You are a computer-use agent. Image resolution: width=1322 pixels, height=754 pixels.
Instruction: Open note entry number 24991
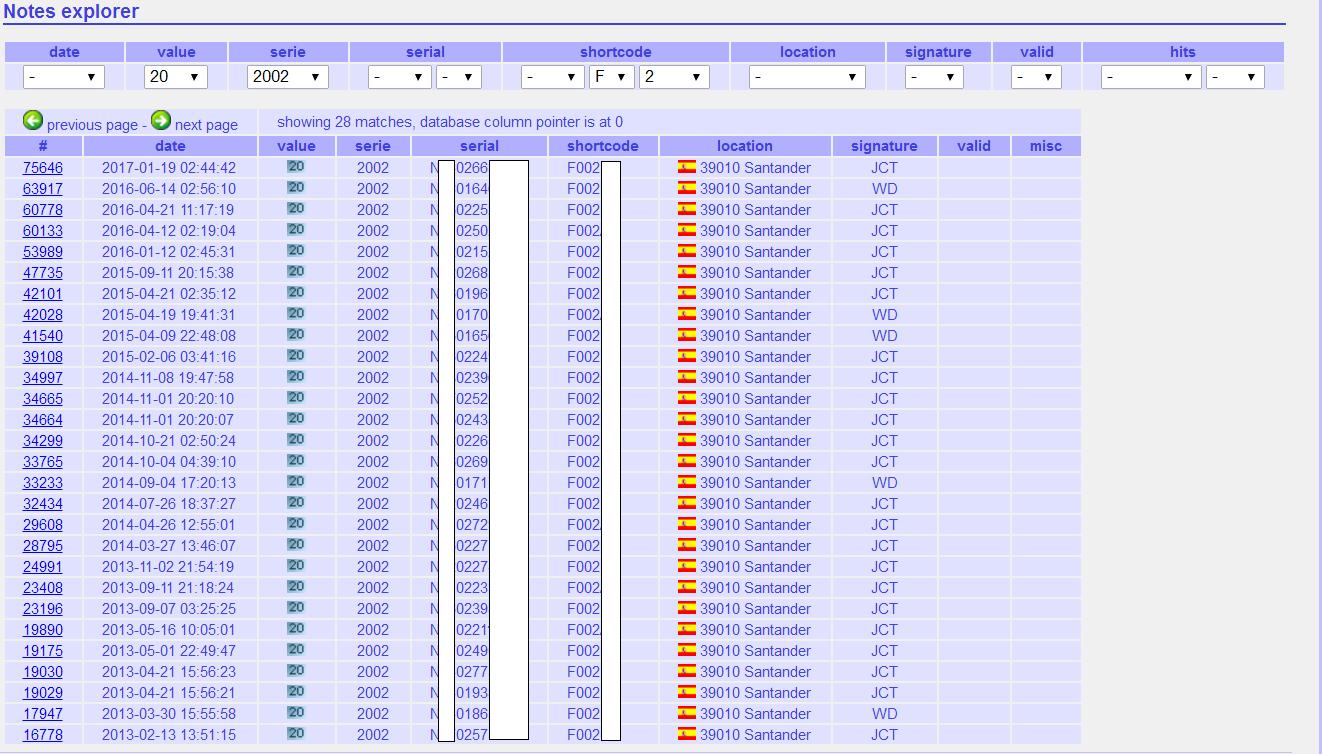(43, 567)
